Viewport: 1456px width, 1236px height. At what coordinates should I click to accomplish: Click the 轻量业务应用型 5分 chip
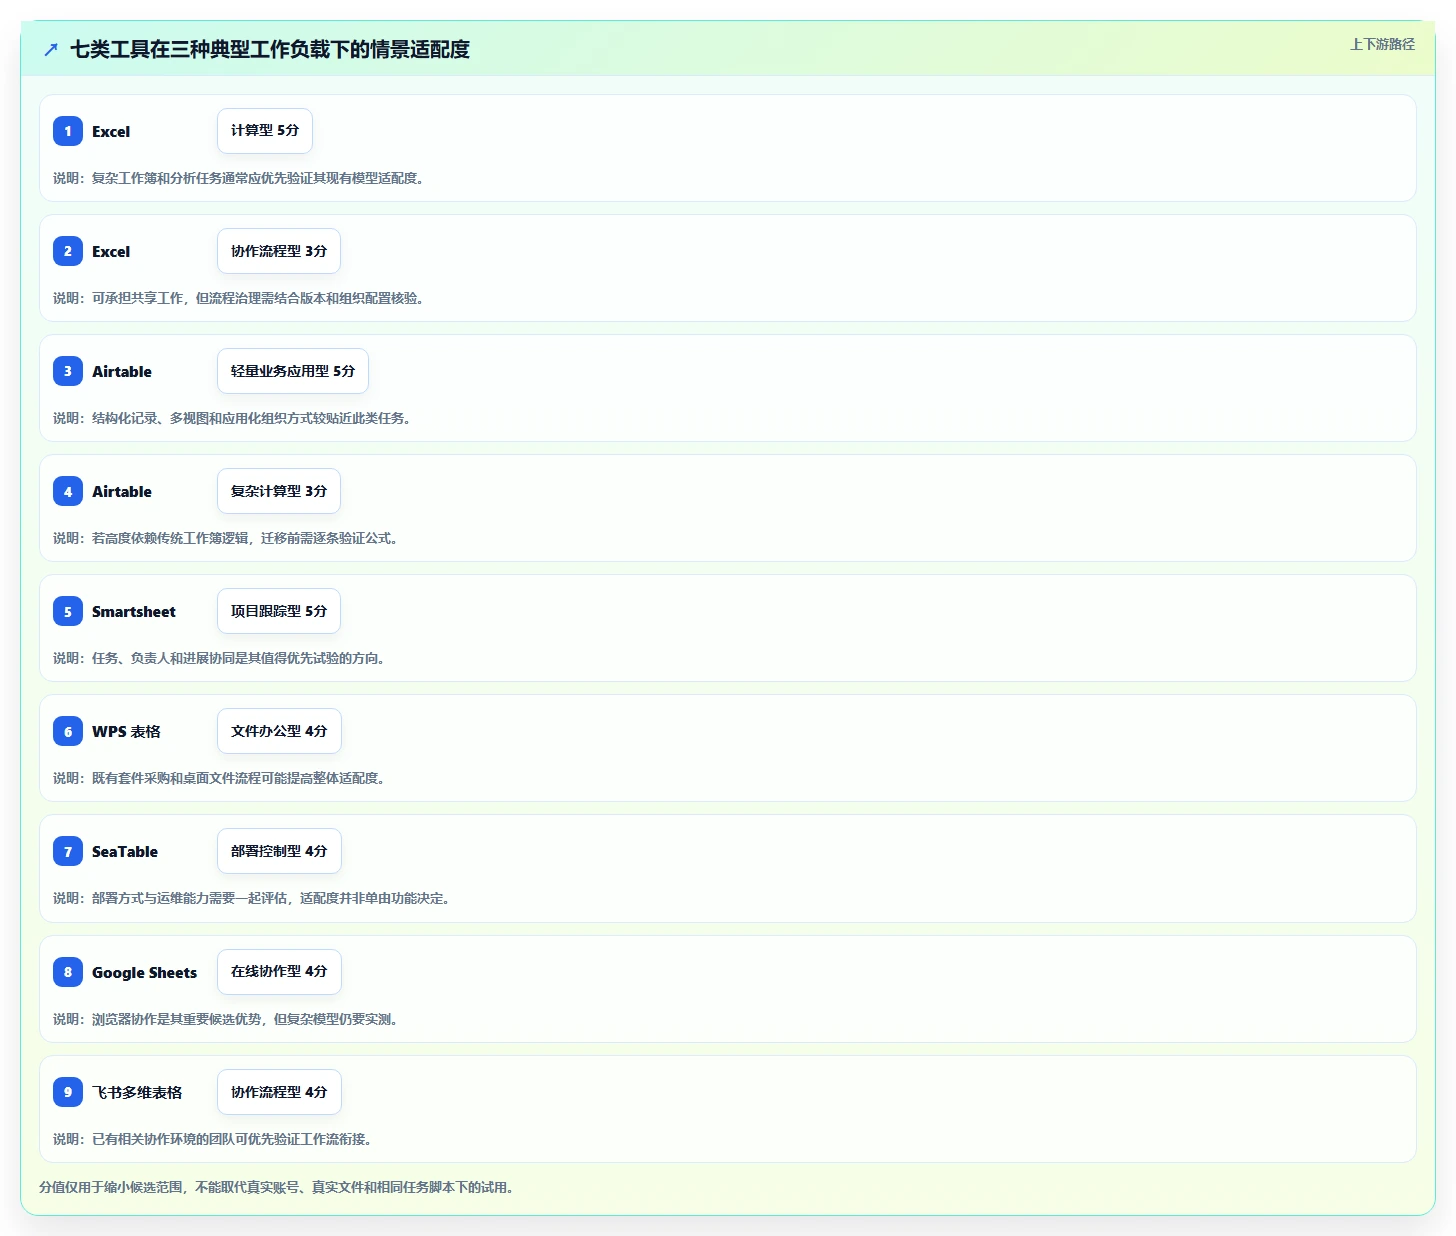(x=293, y=371)
